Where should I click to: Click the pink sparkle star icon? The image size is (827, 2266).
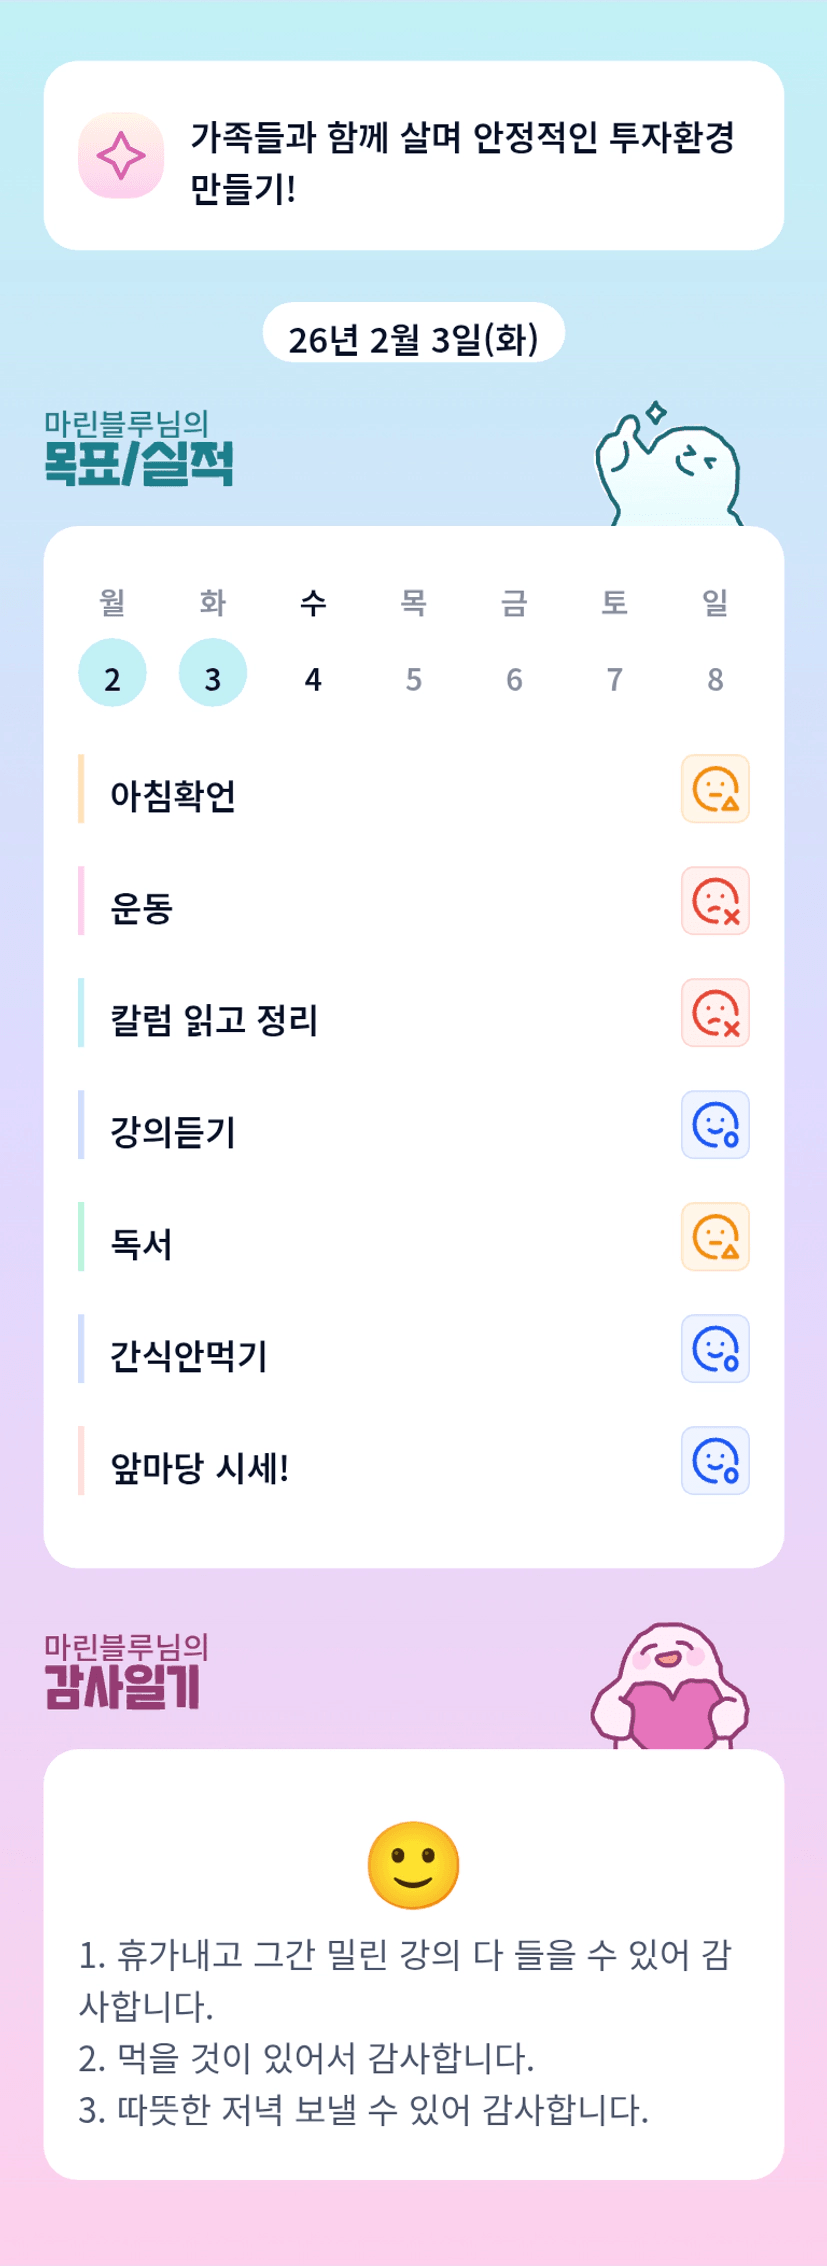tap(121, 156)
